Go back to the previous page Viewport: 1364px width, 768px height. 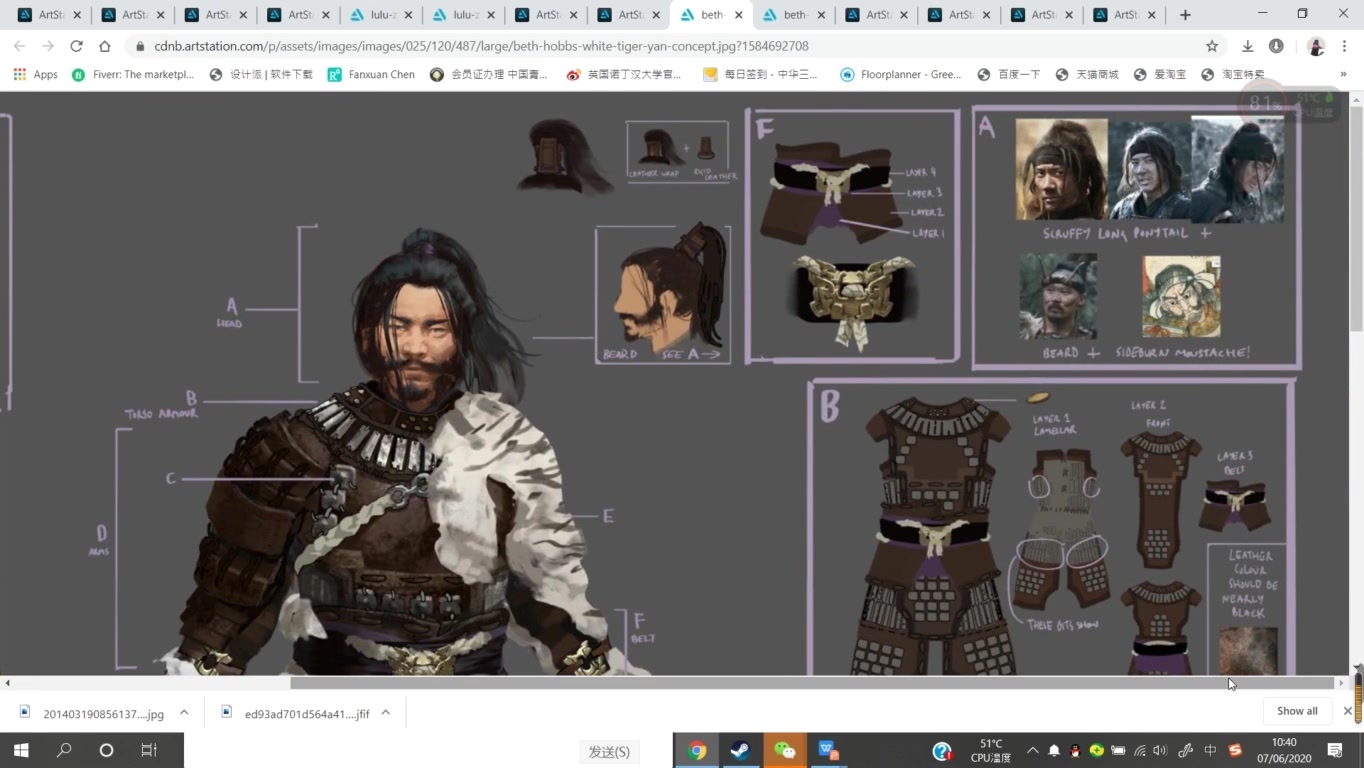pyautogui.click(x=20, y=46)
